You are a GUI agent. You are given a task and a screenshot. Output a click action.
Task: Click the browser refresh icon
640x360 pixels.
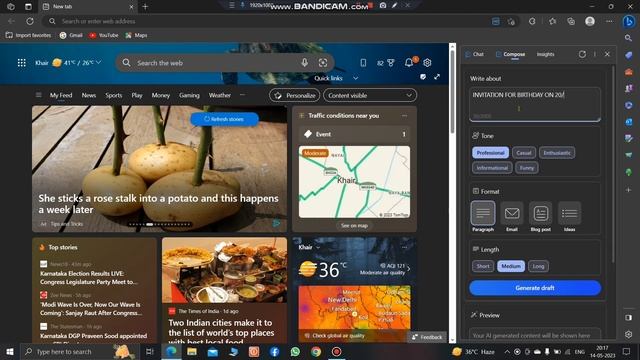(30, 21)
